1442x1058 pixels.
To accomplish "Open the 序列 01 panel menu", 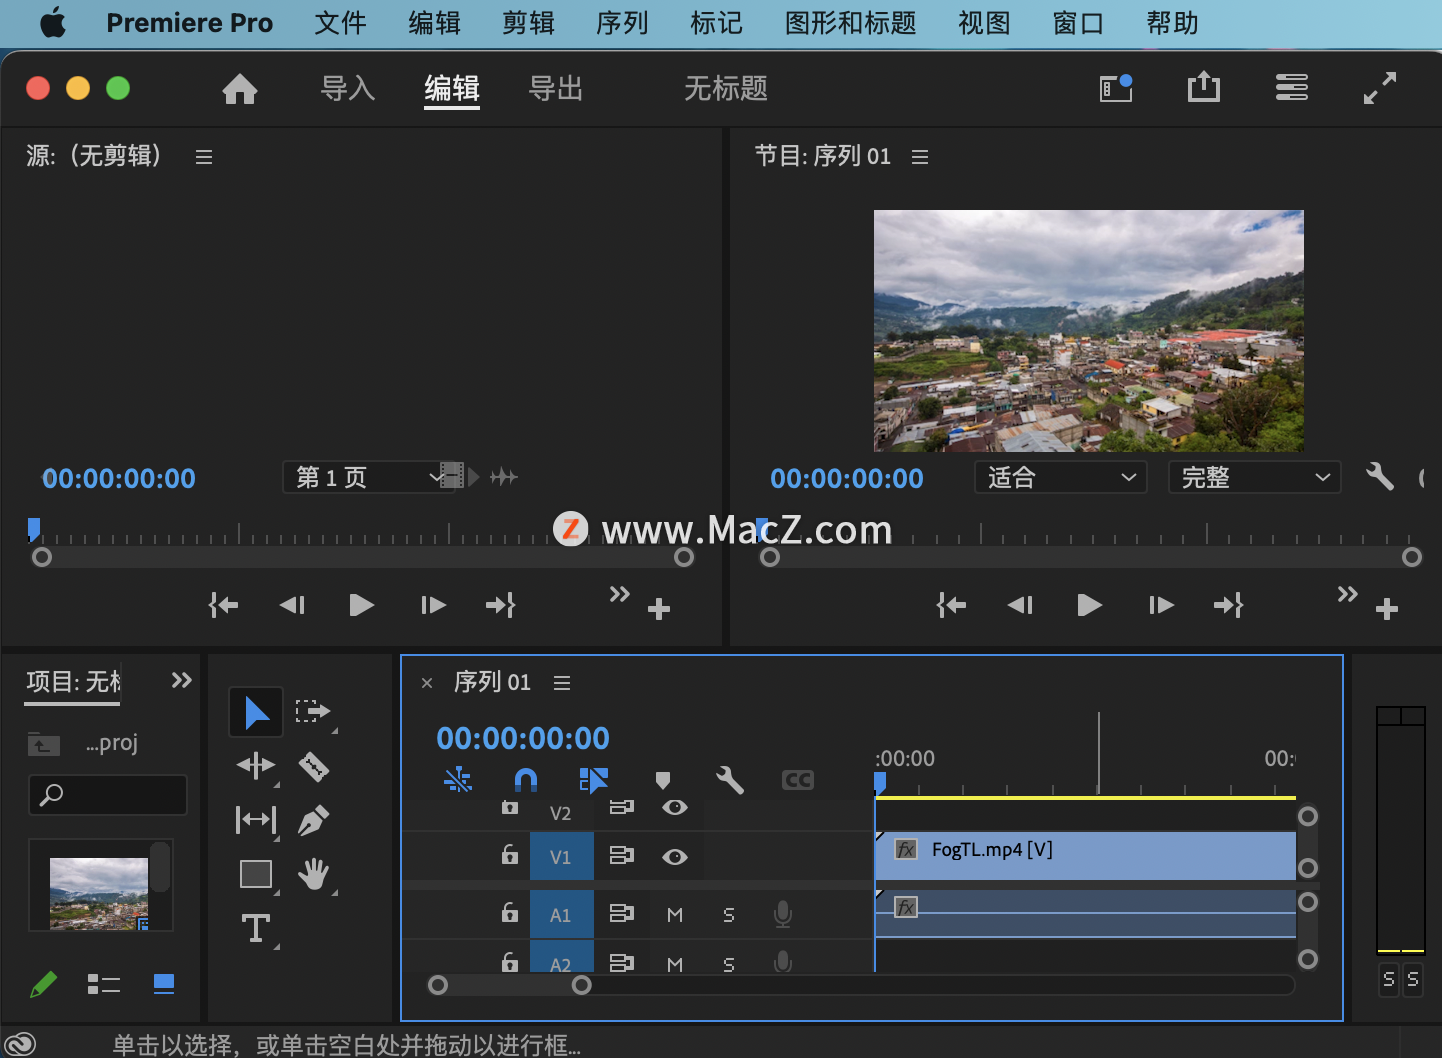I will click(561, 682).
